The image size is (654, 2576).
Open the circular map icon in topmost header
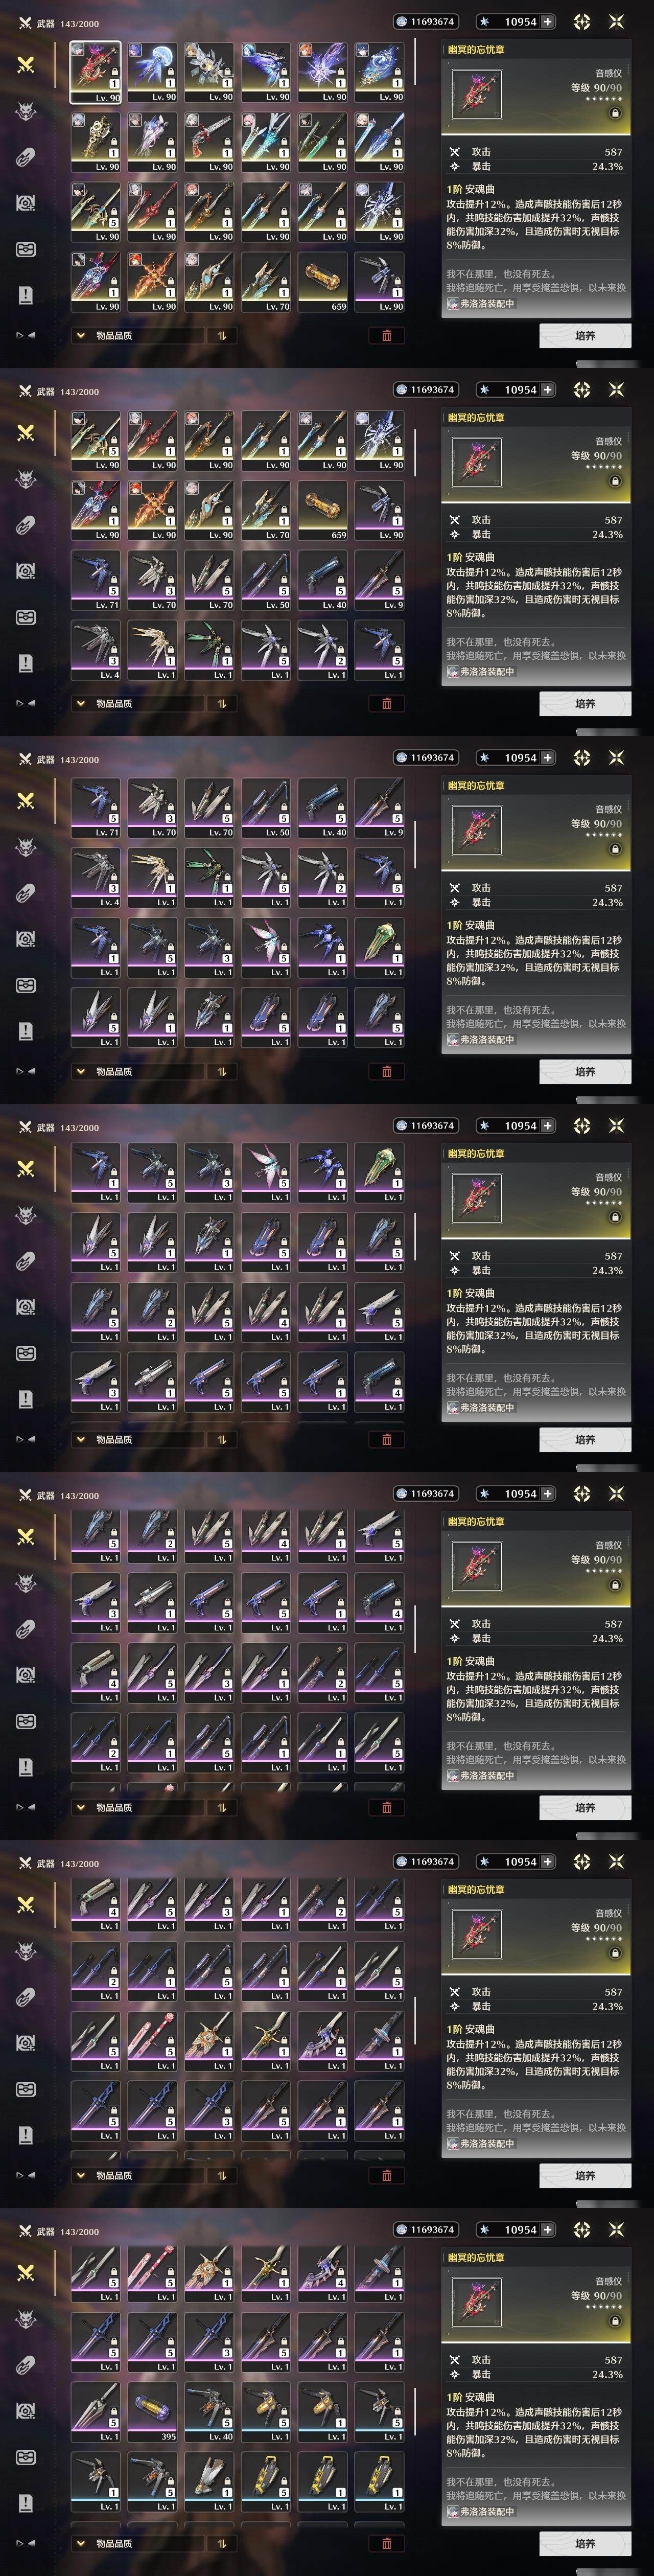(582, 21)
